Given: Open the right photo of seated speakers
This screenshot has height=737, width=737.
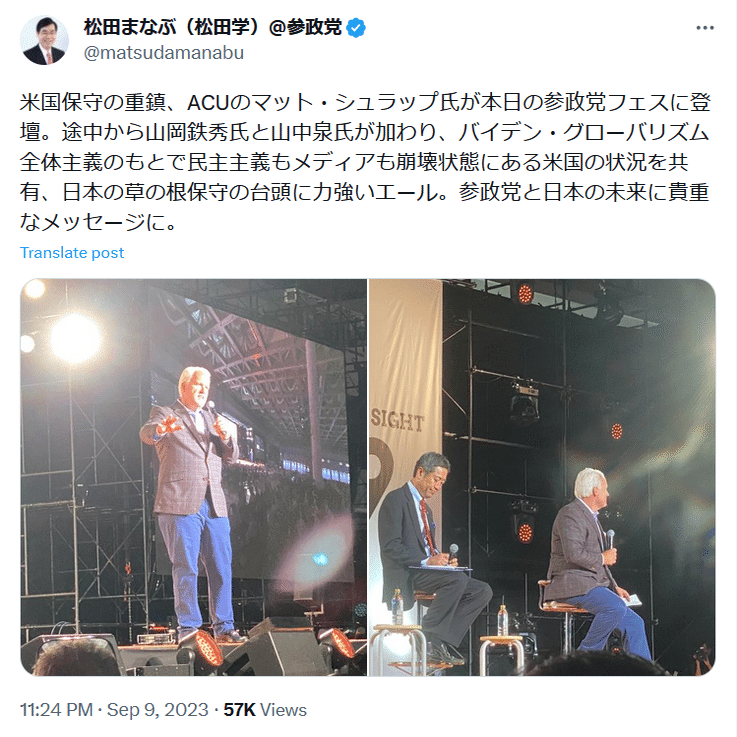Looking at the screenshot, I should (542, 477).
